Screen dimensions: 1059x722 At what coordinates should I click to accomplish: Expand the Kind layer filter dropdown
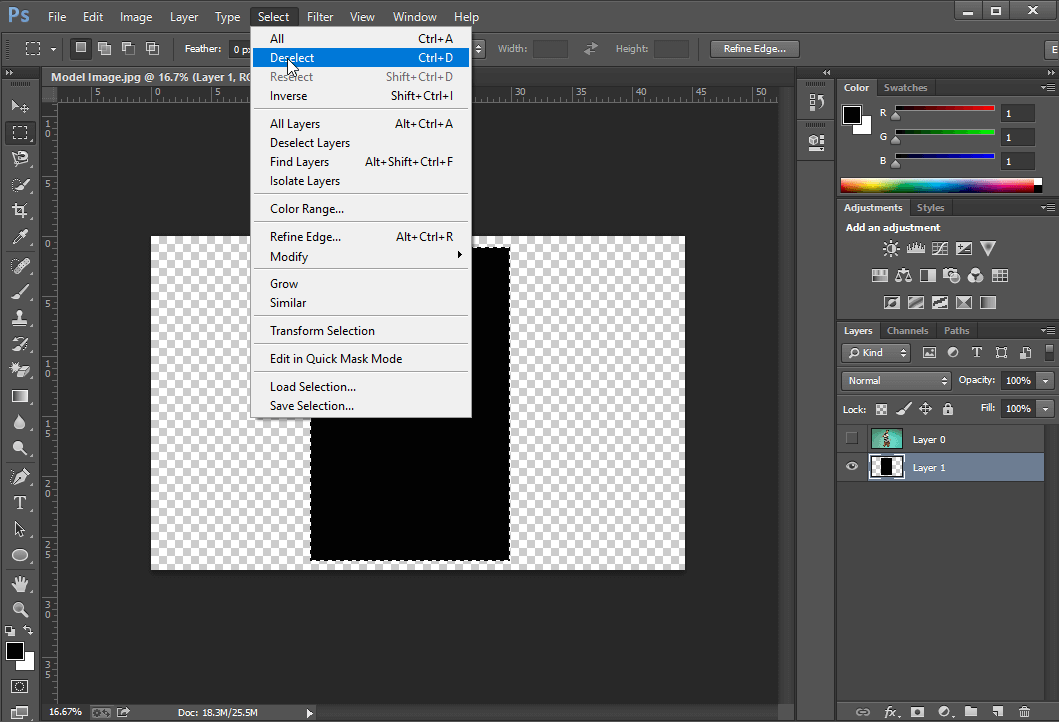(x=877, y=353)
